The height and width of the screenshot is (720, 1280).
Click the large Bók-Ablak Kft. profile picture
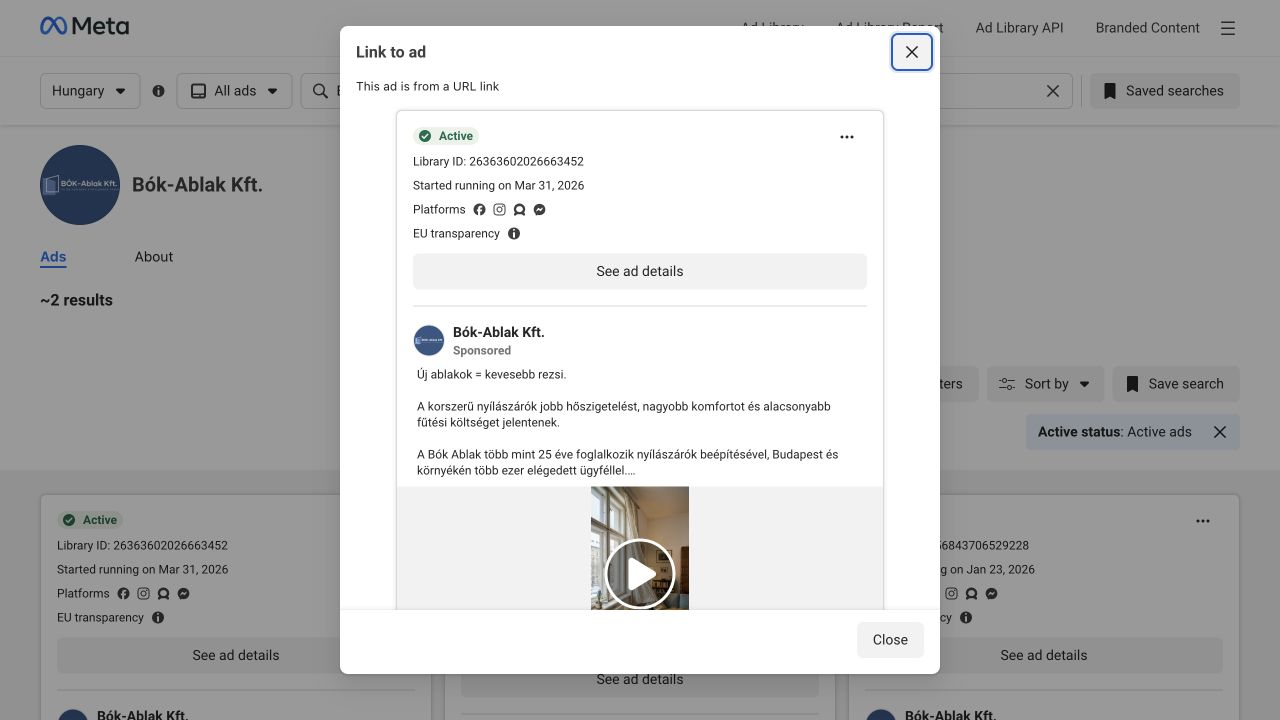coord(80,185)
